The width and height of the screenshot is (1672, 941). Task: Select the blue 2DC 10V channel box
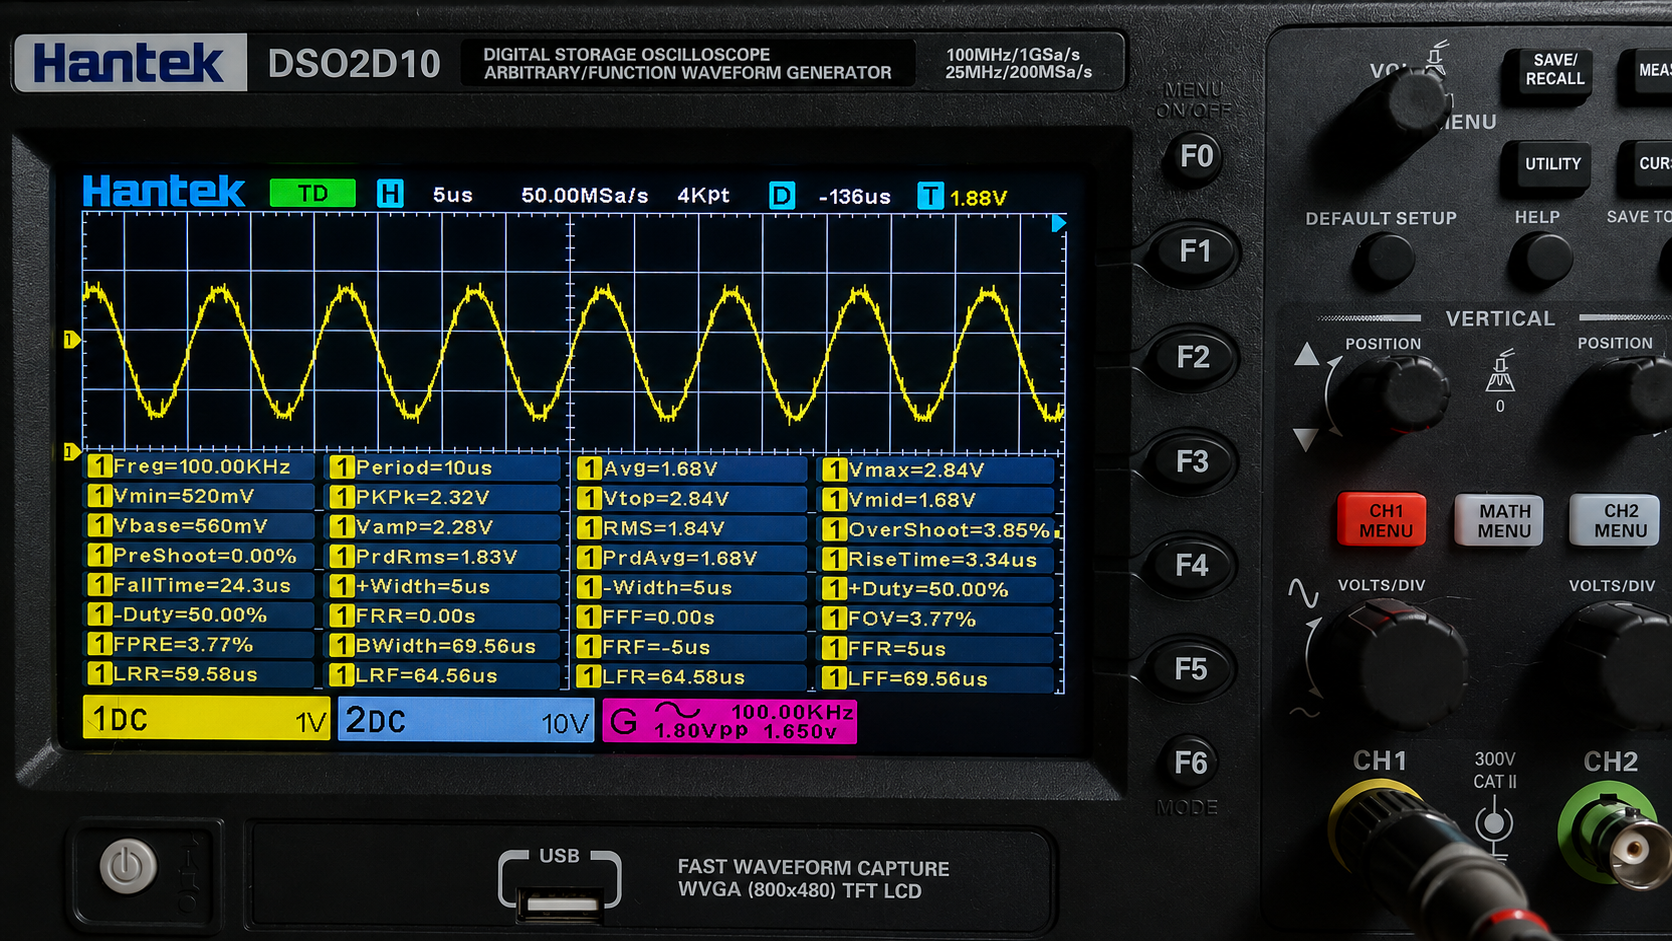(466, 719)
